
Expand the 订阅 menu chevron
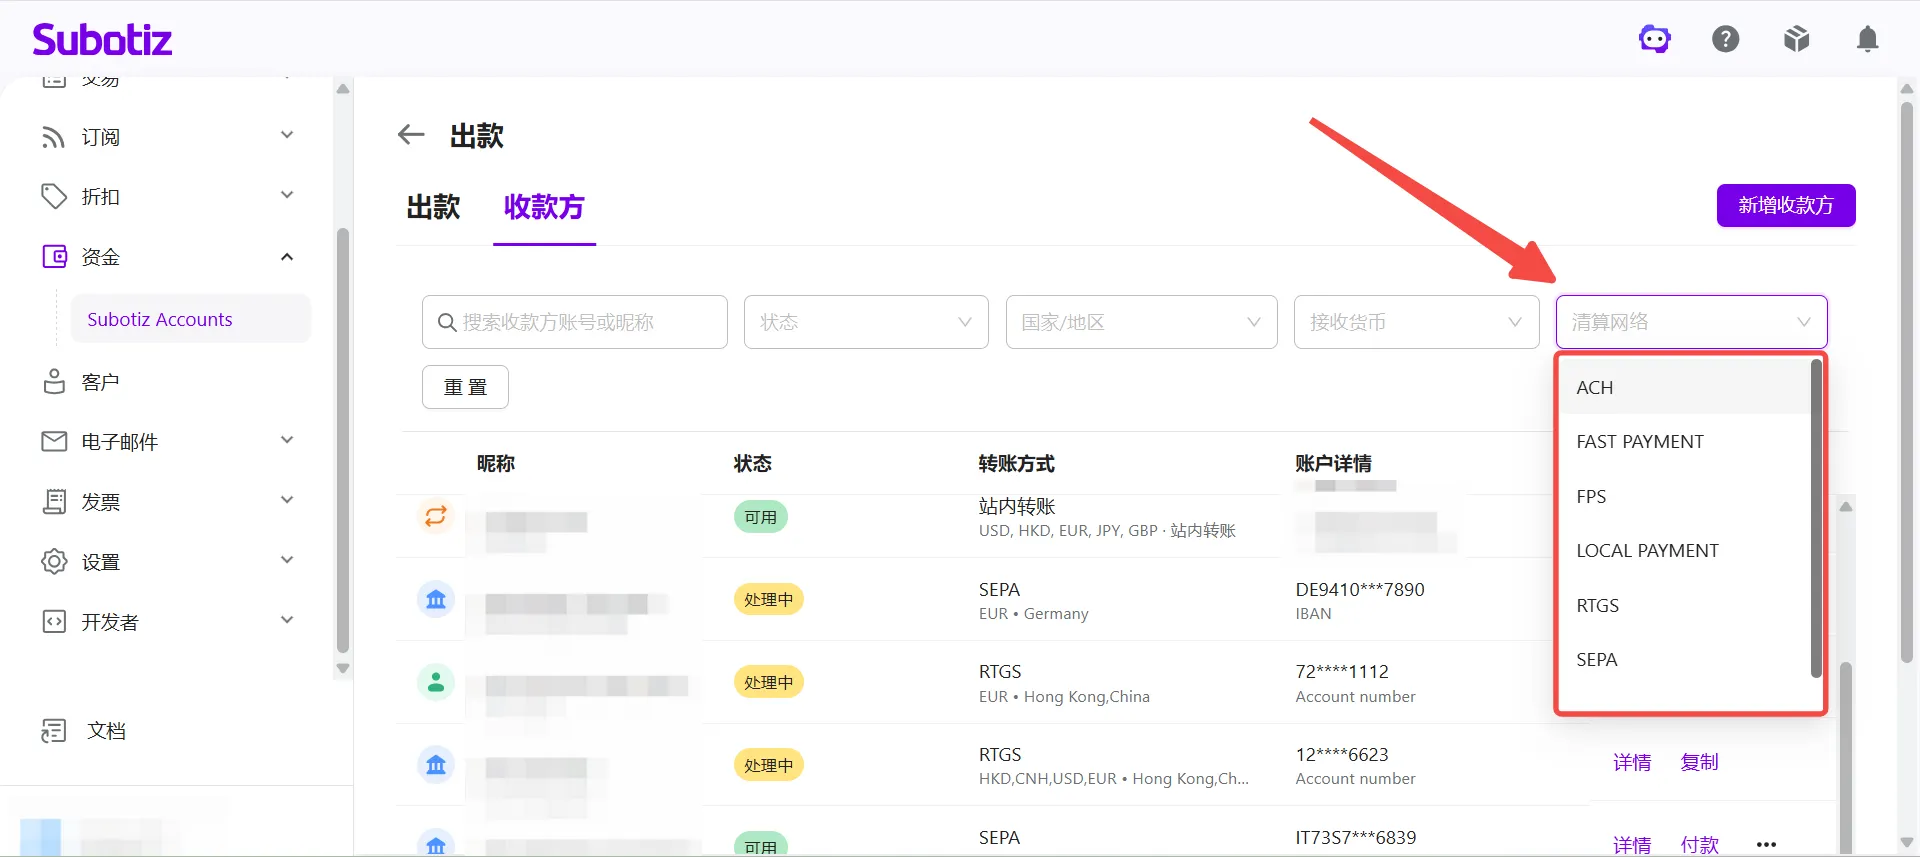point(287,135)
